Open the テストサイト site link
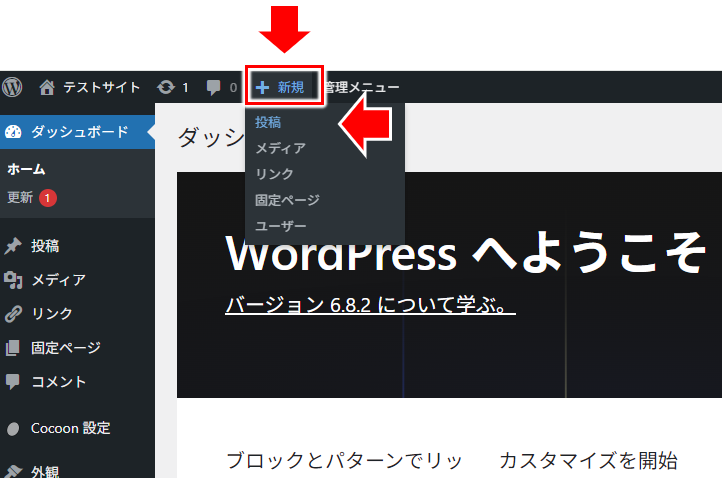 point(101,87)
